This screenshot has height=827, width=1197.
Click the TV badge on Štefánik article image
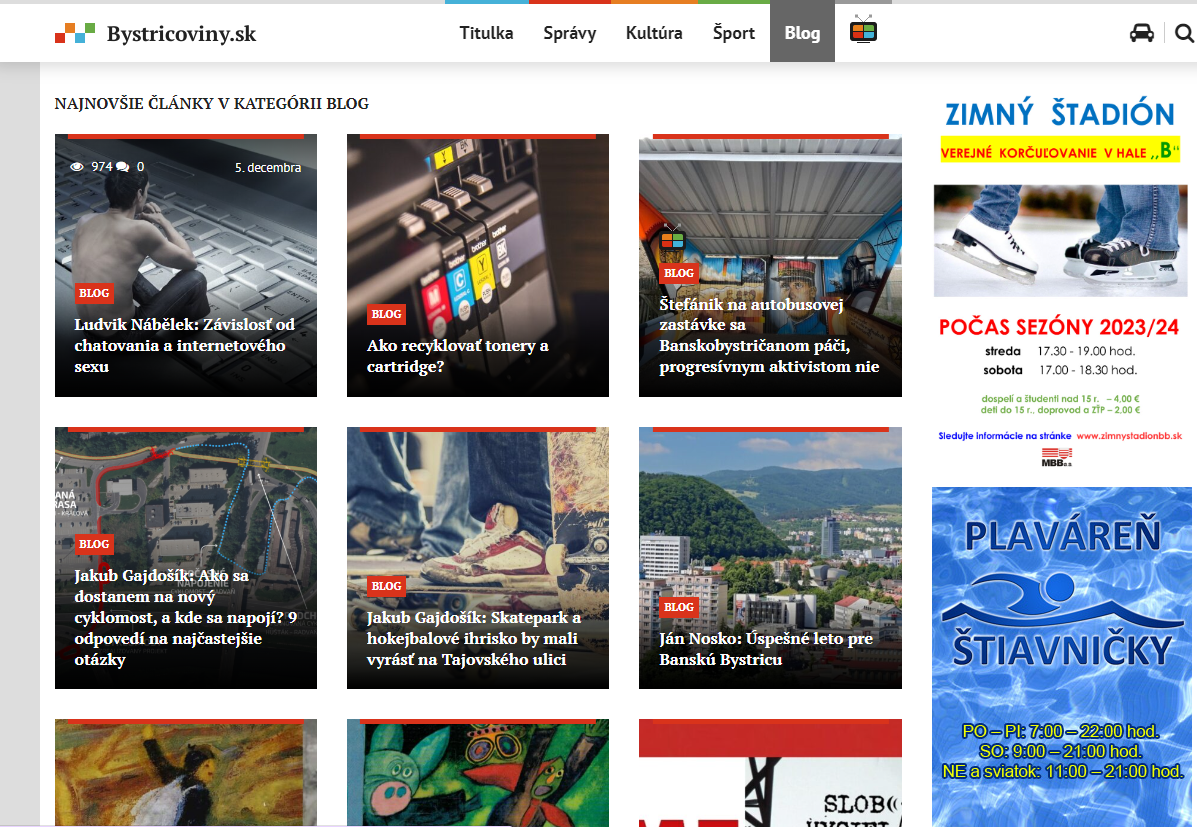[672, 240]
